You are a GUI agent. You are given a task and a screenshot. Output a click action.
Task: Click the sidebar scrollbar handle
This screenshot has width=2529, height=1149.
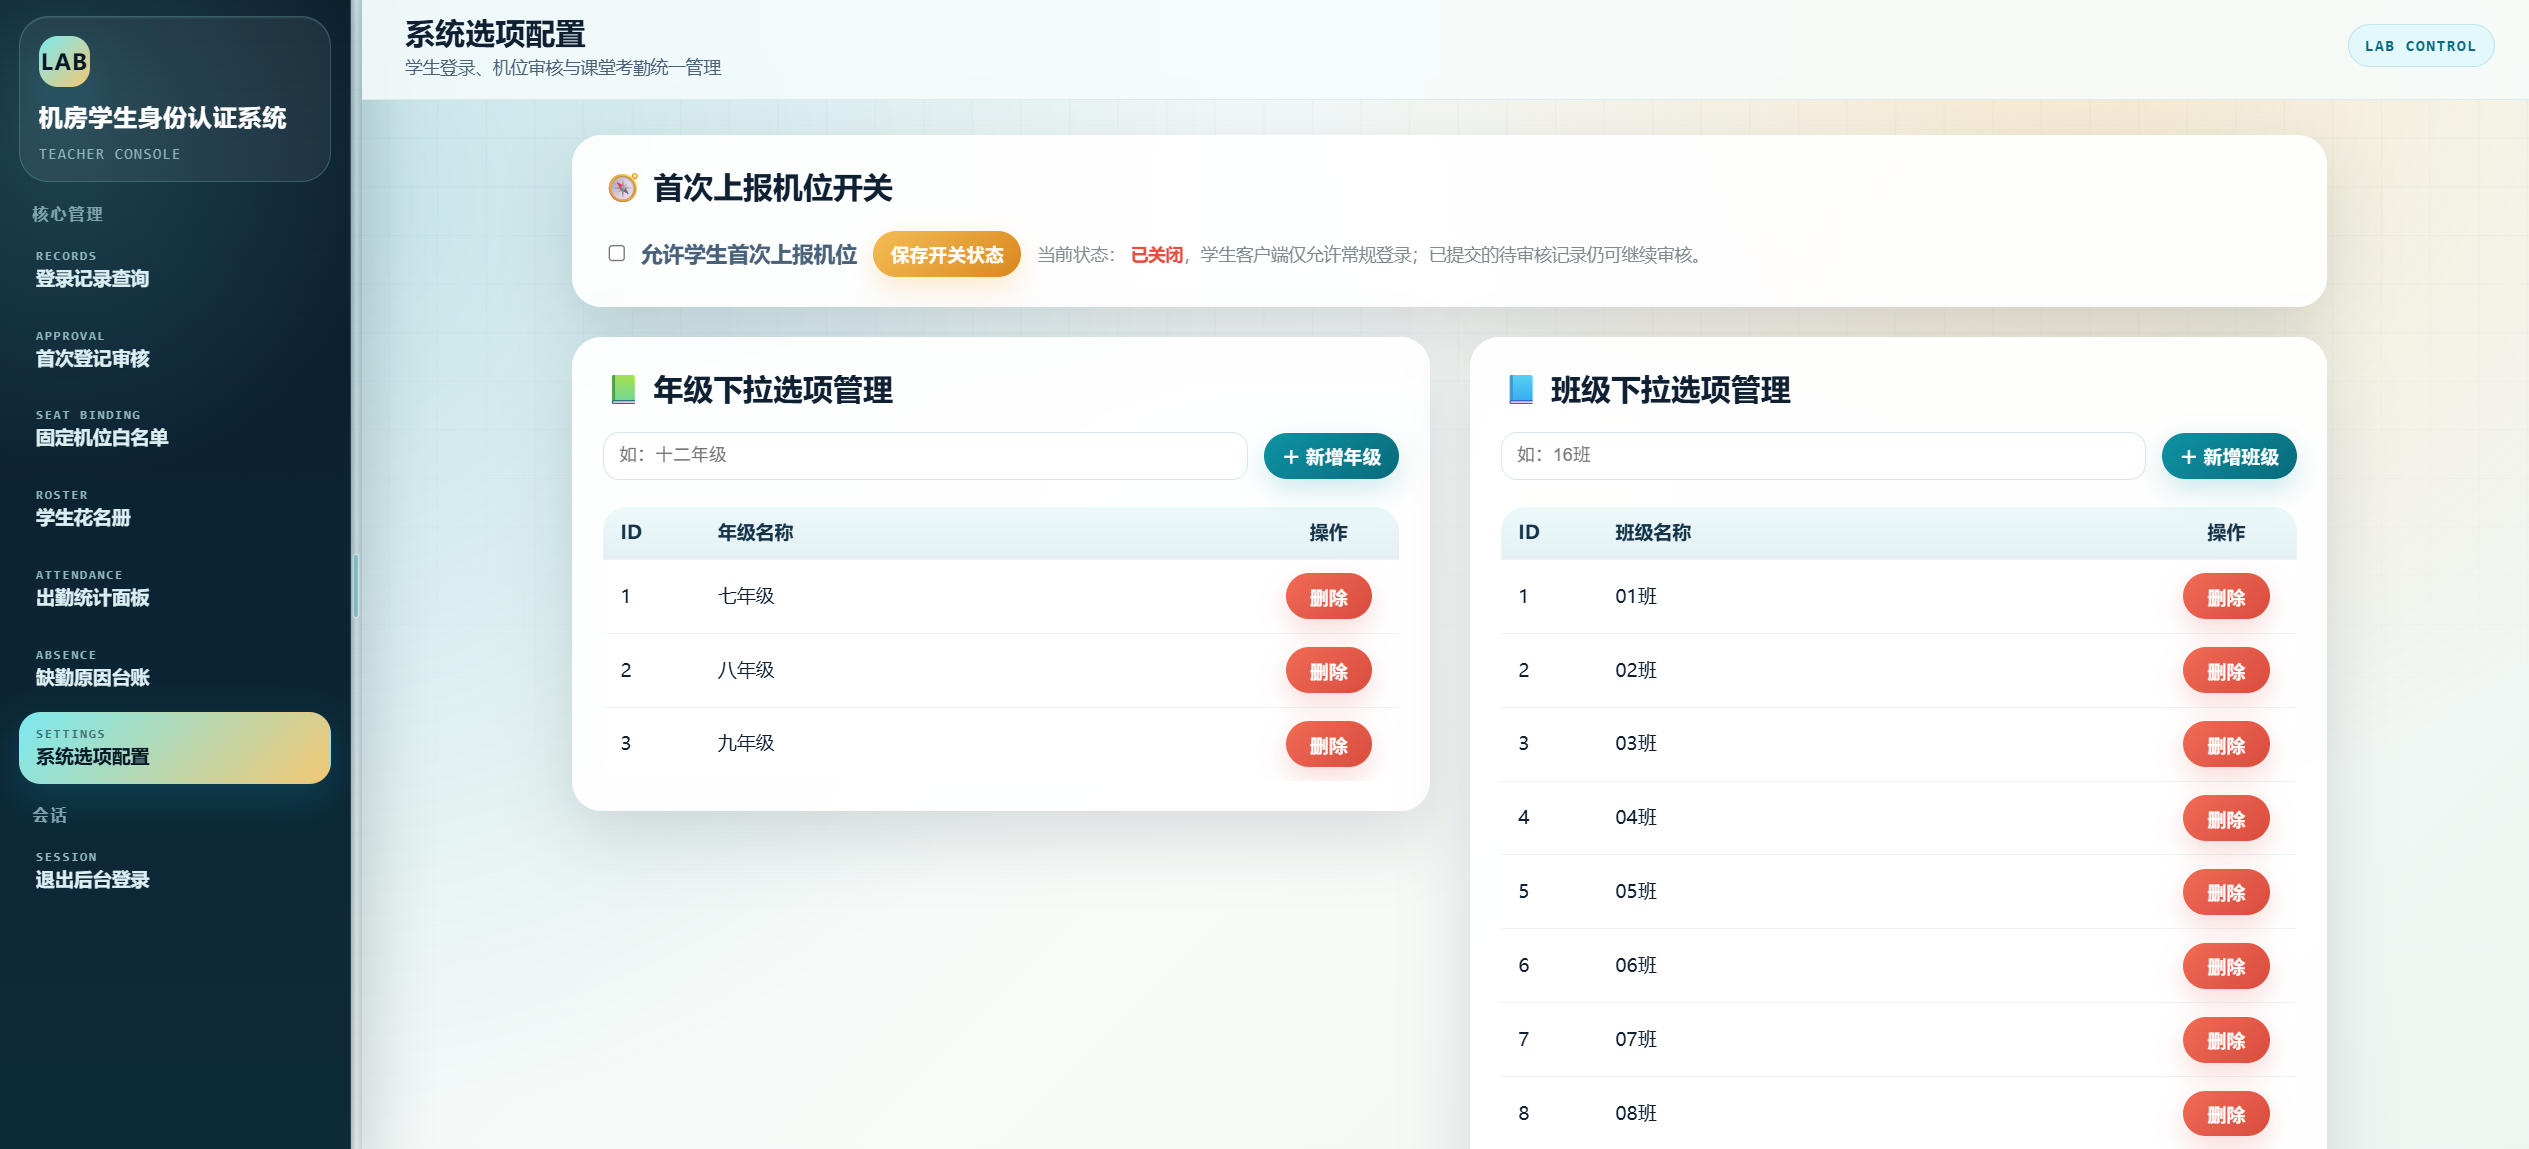coord(355,586)
